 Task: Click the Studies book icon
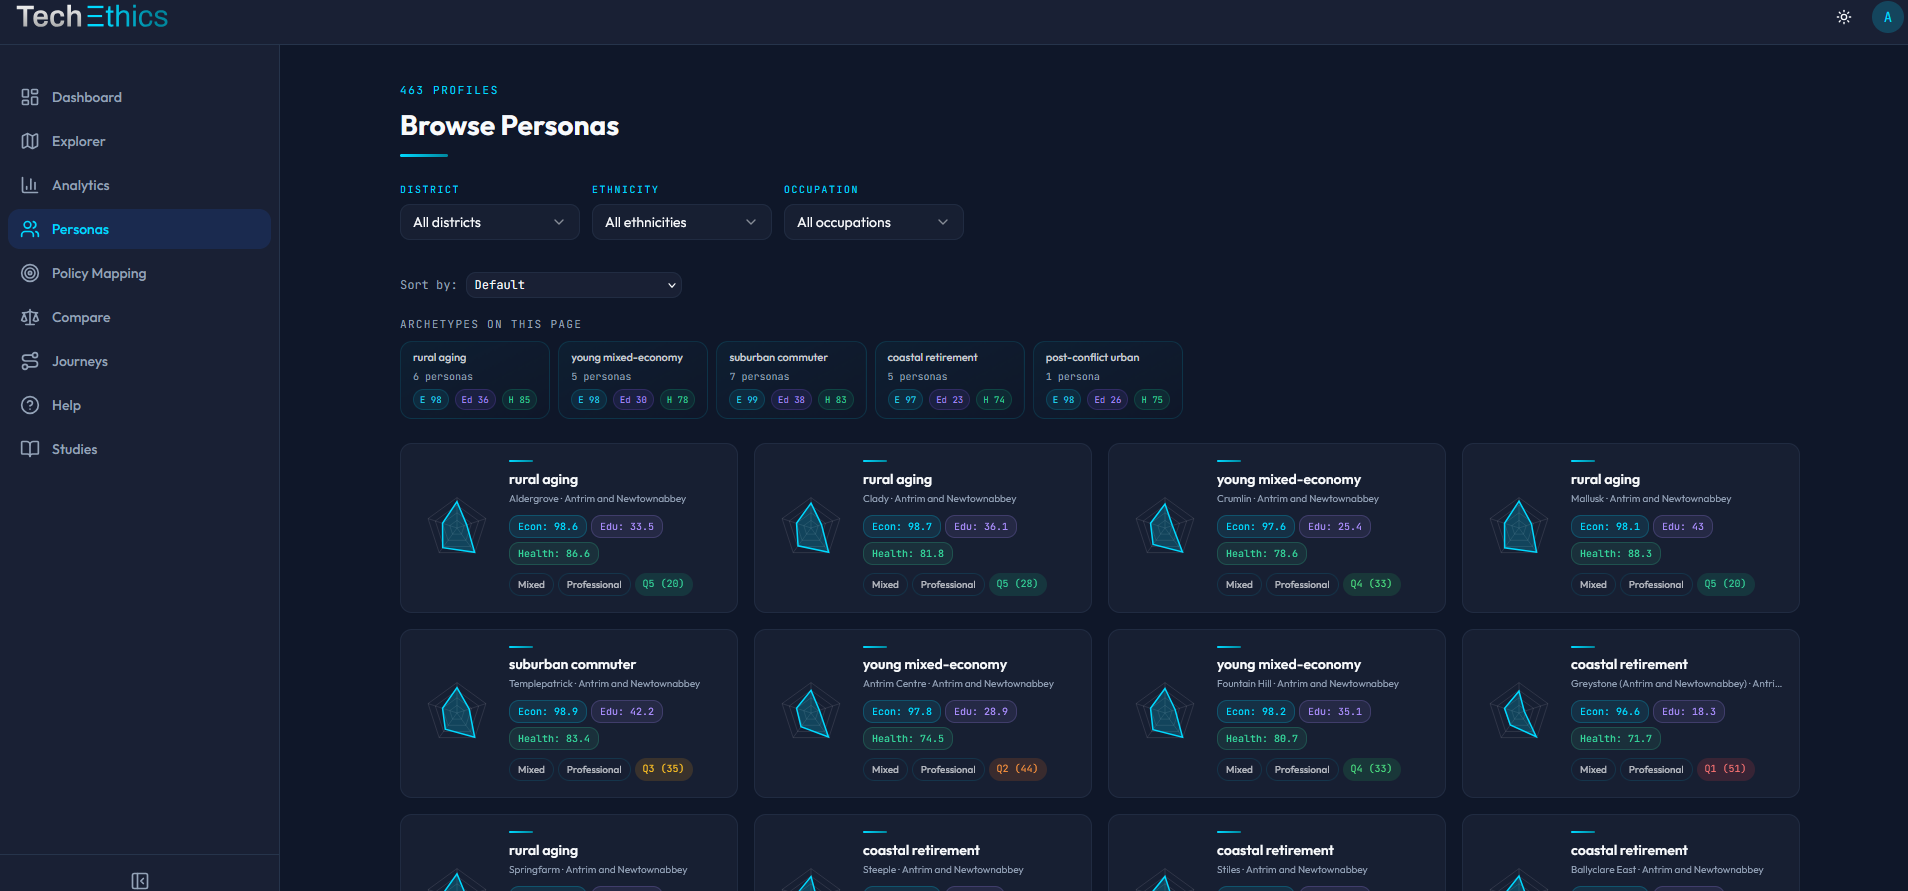[30, 449]
